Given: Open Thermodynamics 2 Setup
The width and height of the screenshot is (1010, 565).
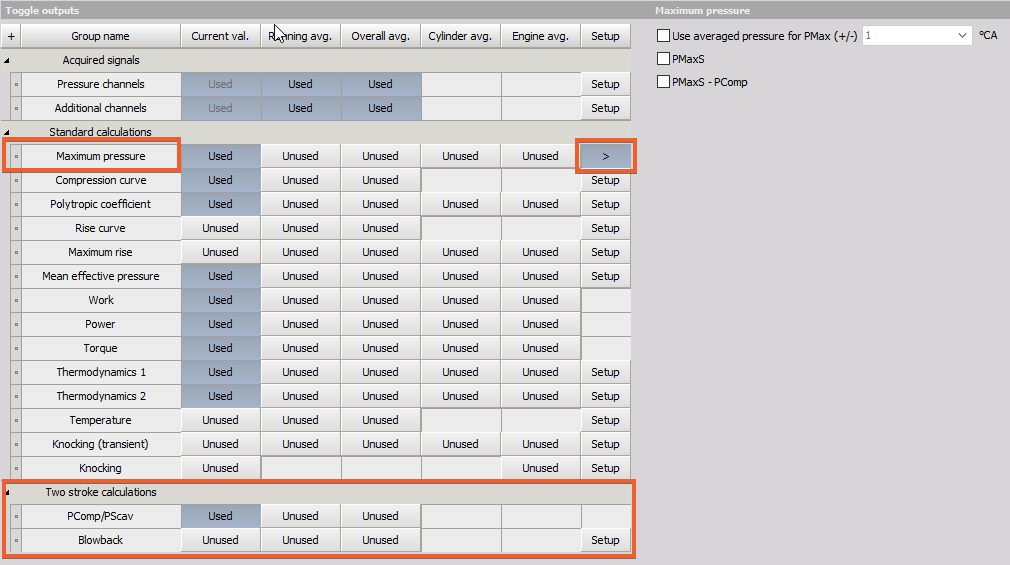Looking at the screenshot, I should tap(605, 396).
